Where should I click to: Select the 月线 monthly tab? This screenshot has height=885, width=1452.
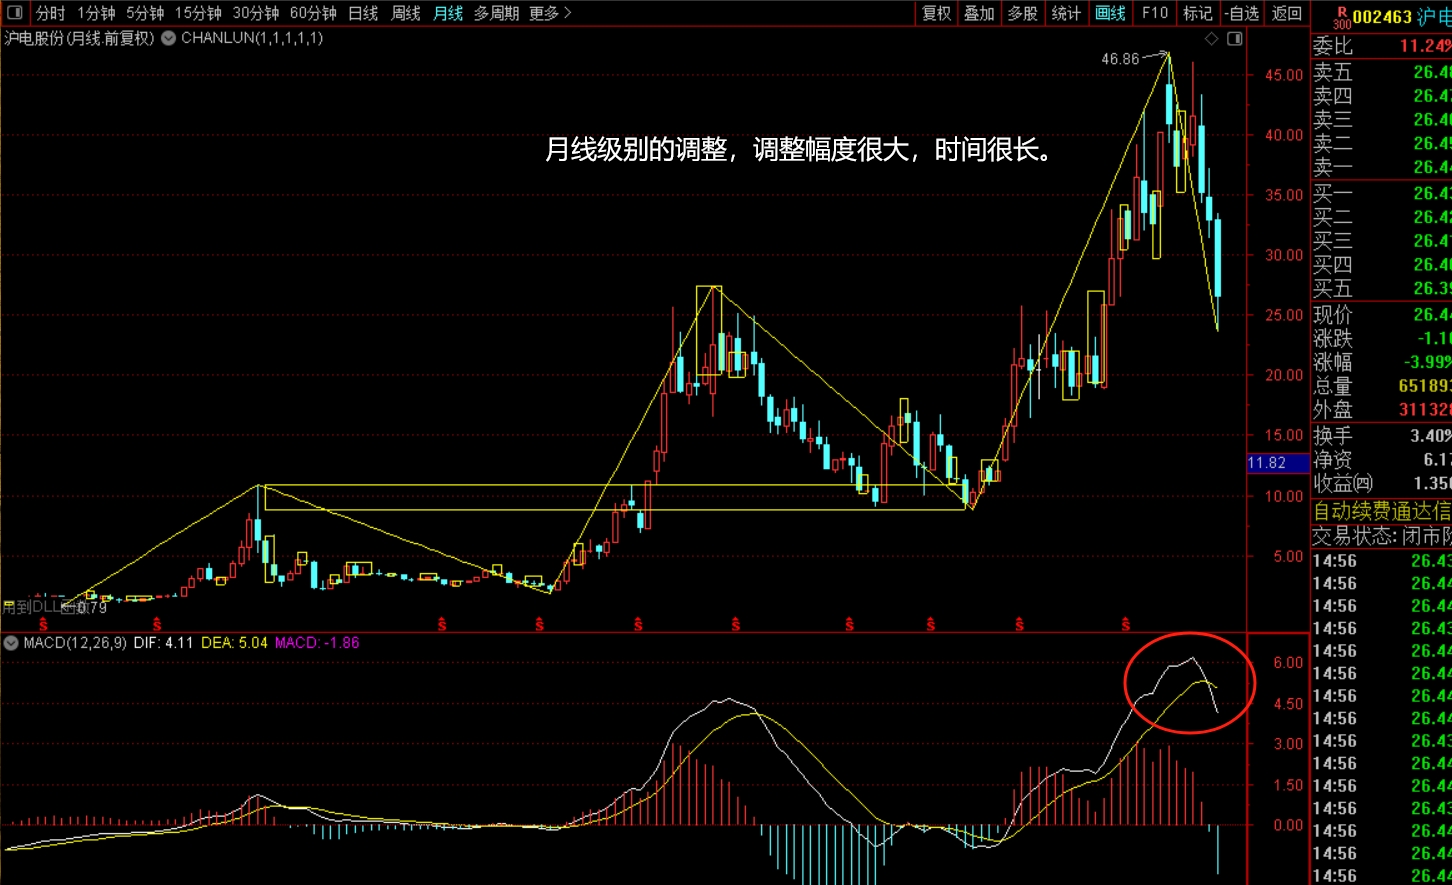tap(448, 13)
